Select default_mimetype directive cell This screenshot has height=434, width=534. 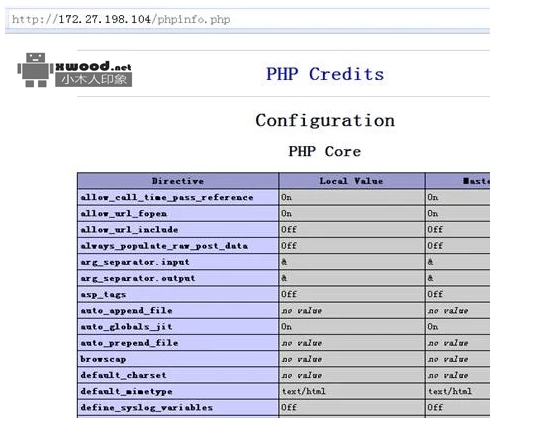[178, 391]
